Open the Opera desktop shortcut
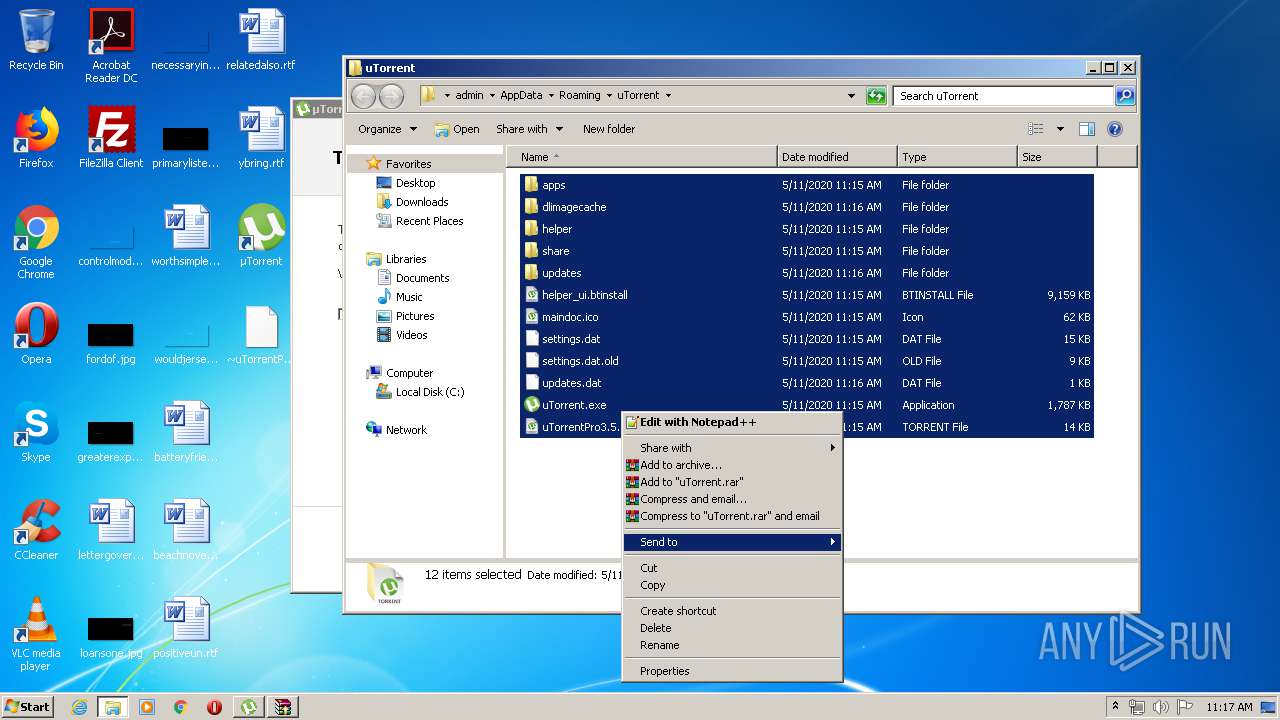The height and width of the screenshot is (720, 1280). (36, 334)
